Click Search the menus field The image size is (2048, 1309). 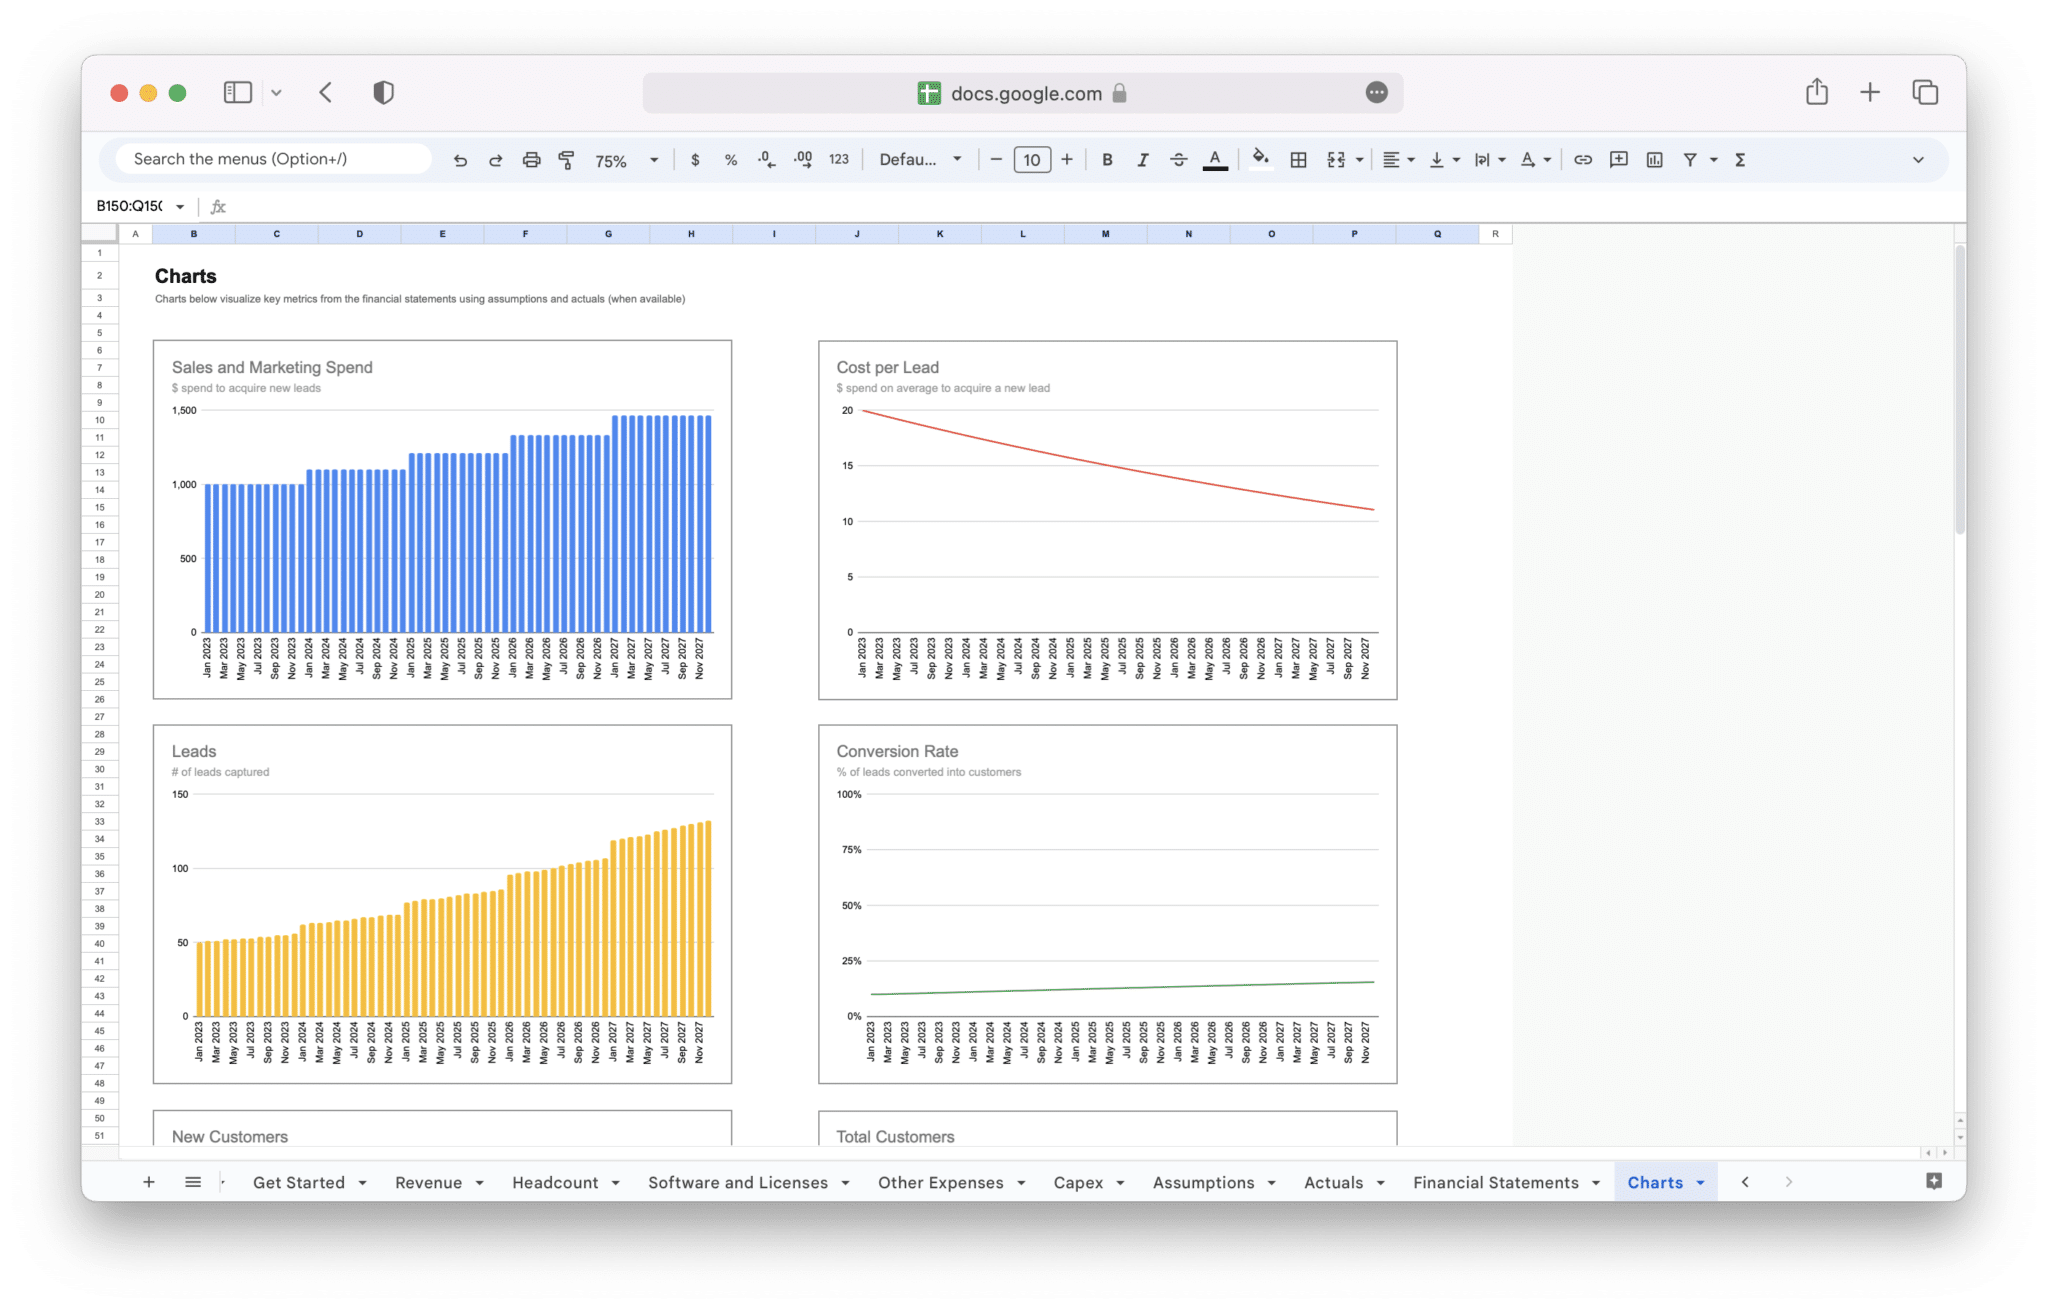pos(273,159)
